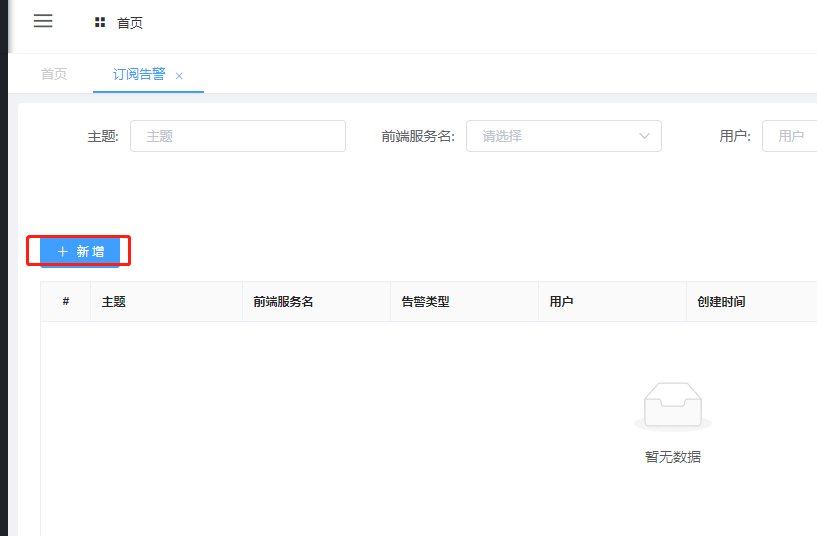817x536 pixels.
Task: Click the empty data inbox icon
Action: point(673,406)
